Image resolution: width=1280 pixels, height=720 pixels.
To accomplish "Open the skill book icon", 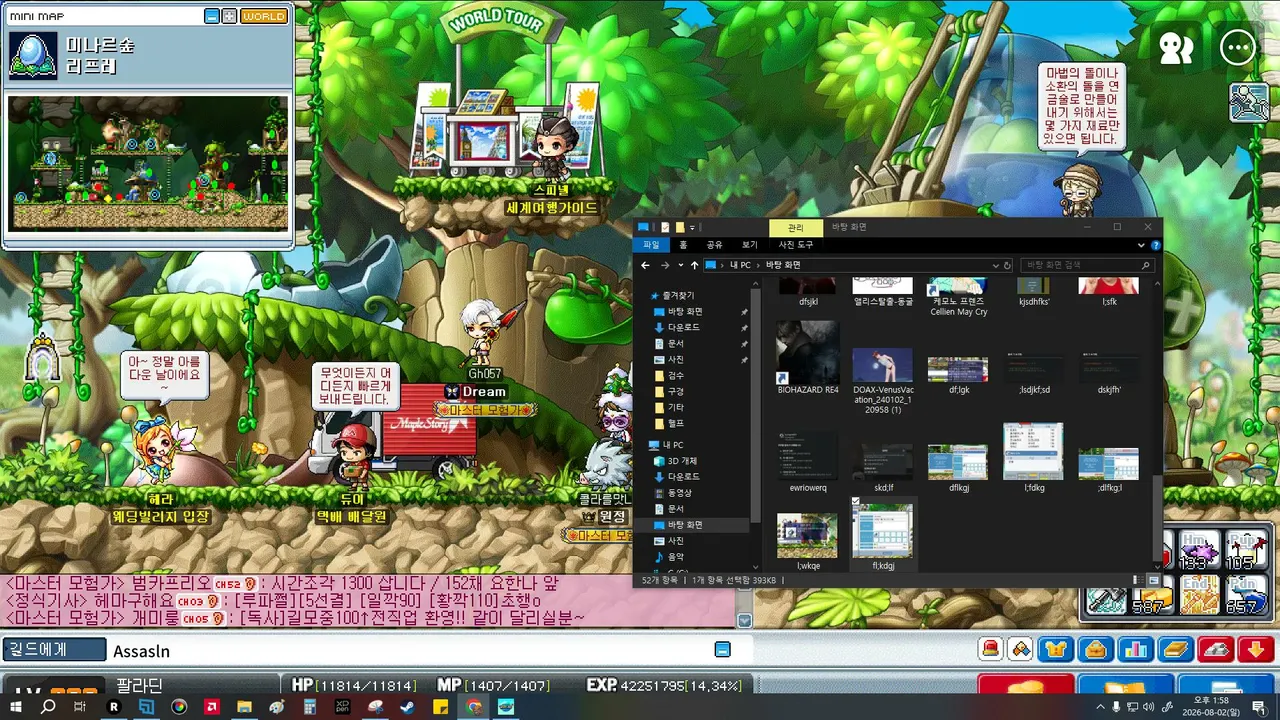I will tap(1176, 649).
